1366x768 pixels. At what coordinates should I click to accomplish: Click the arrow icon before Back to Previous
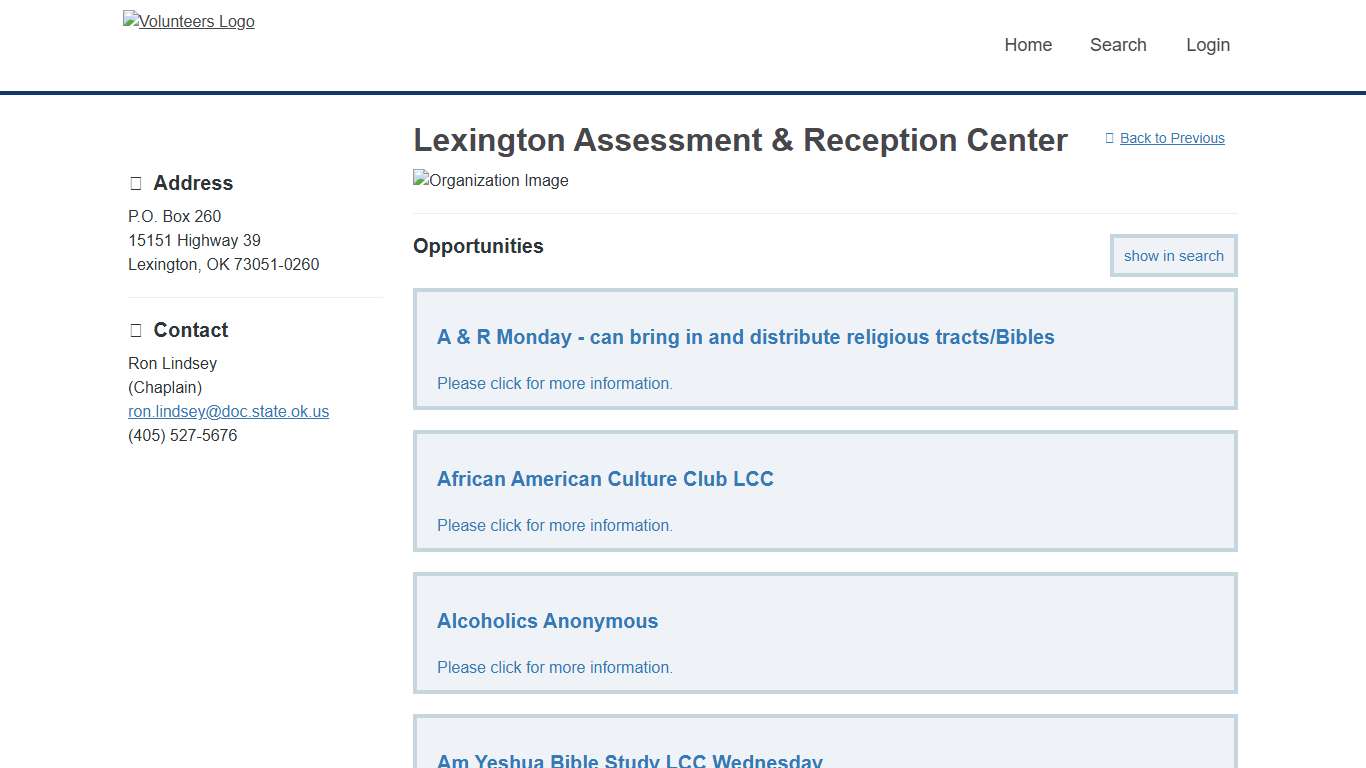1109,138
